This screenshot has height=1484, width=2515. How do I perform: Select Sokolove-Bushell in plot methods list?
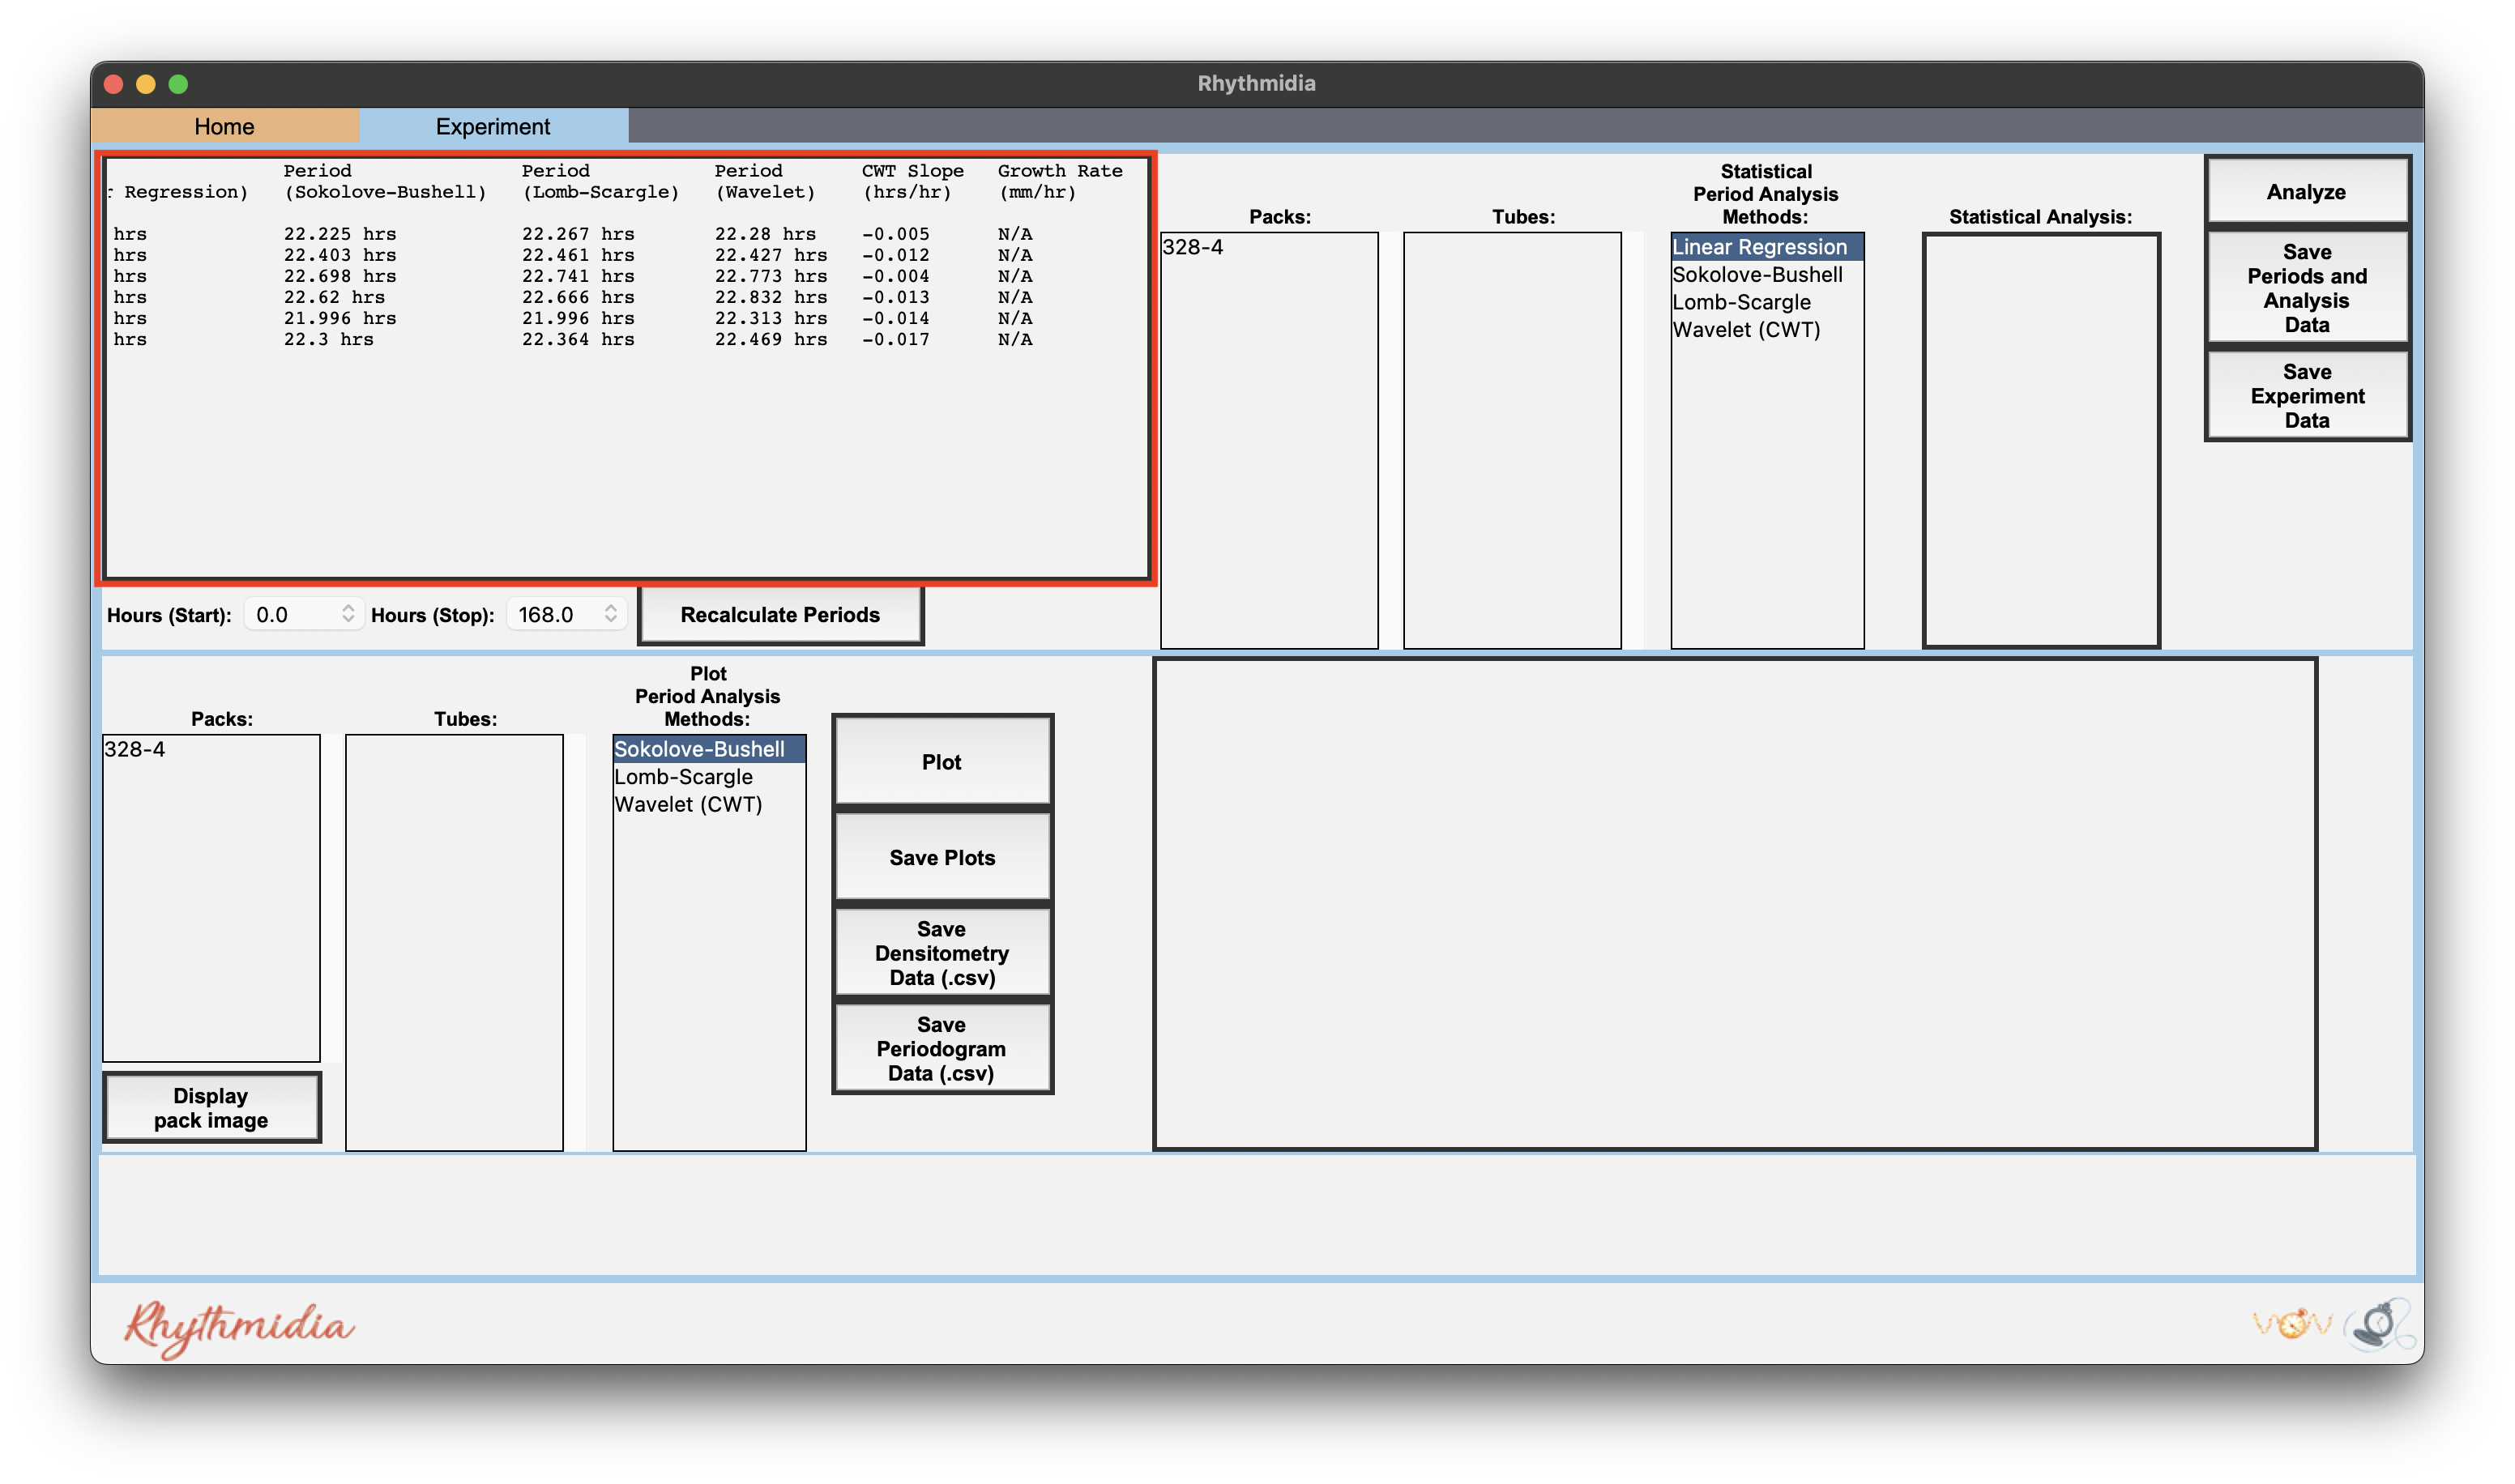pyautogui.click(x=708, y=749)
